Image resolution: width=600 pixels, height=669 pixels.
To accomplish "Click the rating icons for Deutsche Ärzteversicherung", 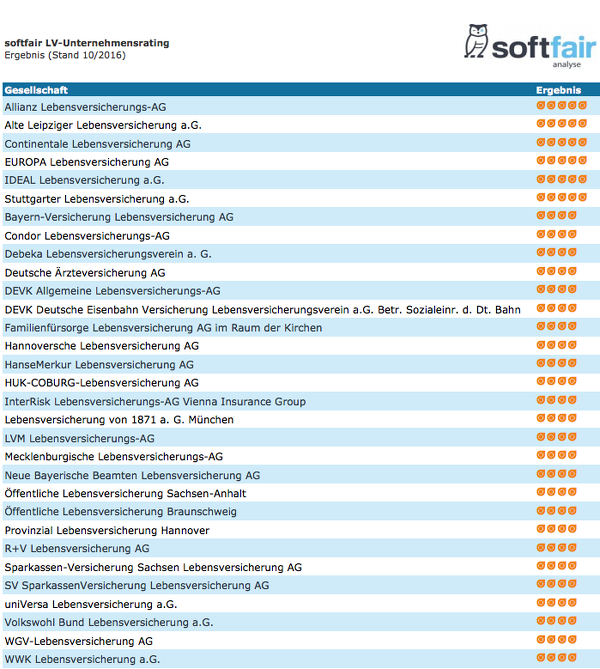I will [556, 271].
